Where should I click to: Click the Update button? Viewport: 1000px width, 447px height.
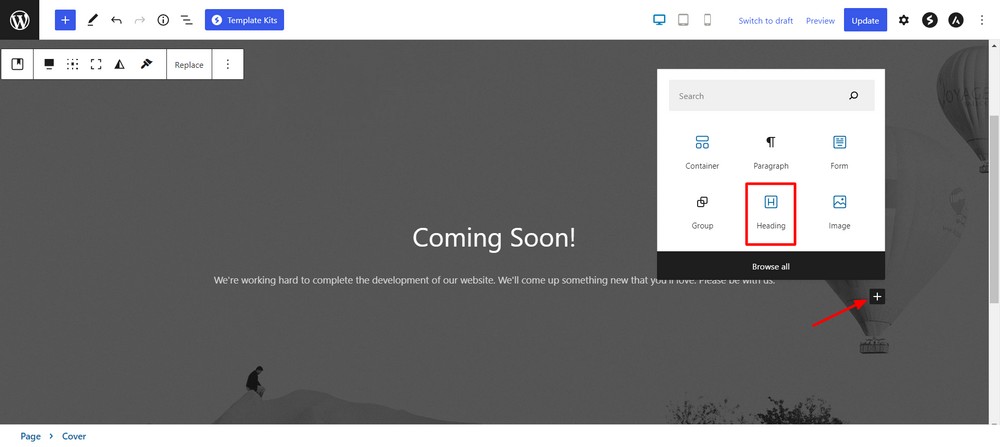[865, 20]
